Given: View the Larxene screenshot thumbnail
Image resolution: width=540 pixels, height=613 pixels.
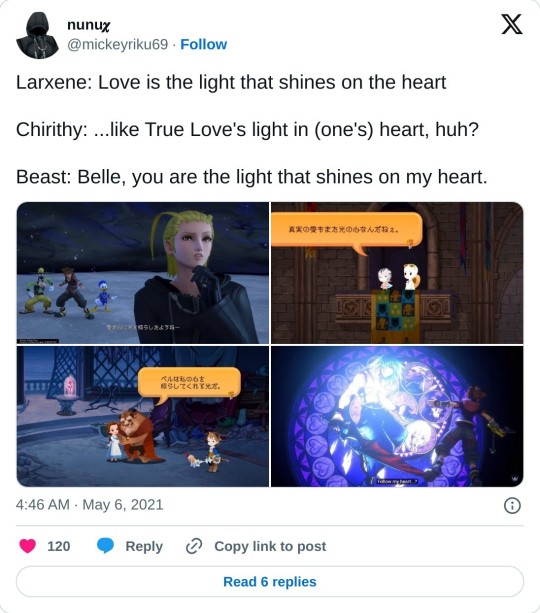Looking at the screenshot, I should pyautogui.click(x=143, y=273).
